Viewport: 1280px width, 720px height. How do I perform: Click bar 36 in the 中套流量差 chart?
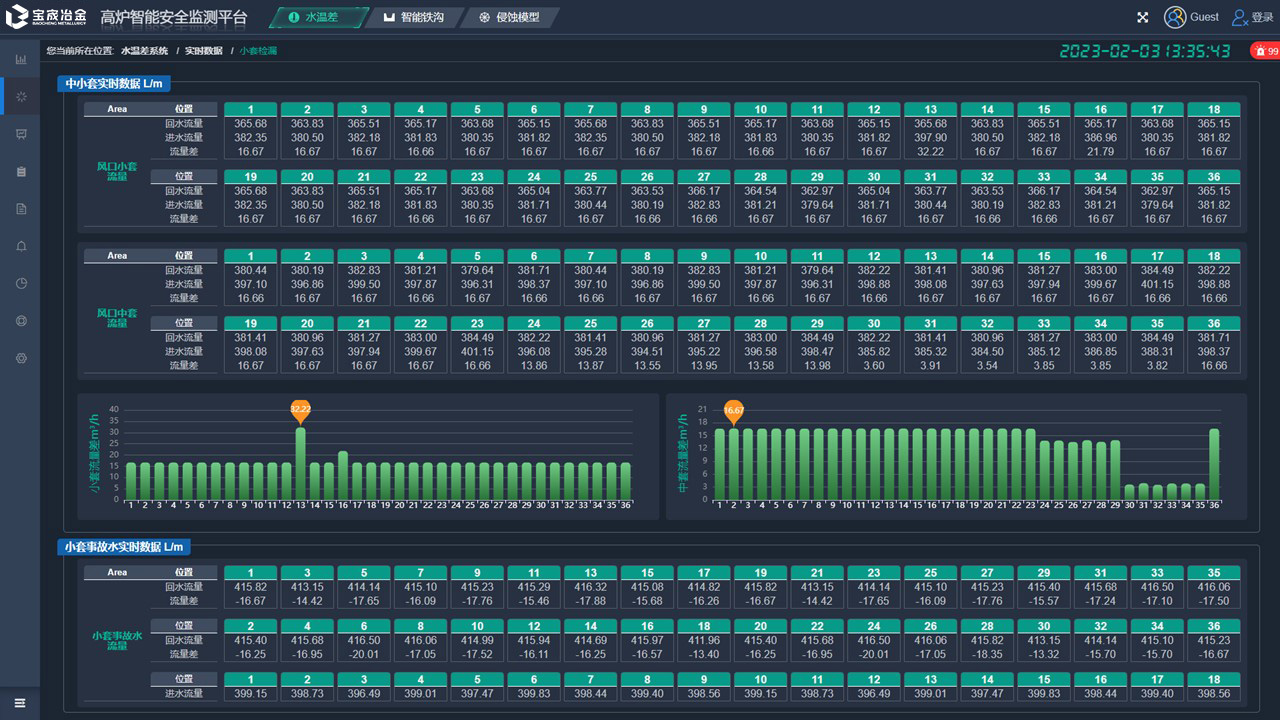pos(1214,464)
